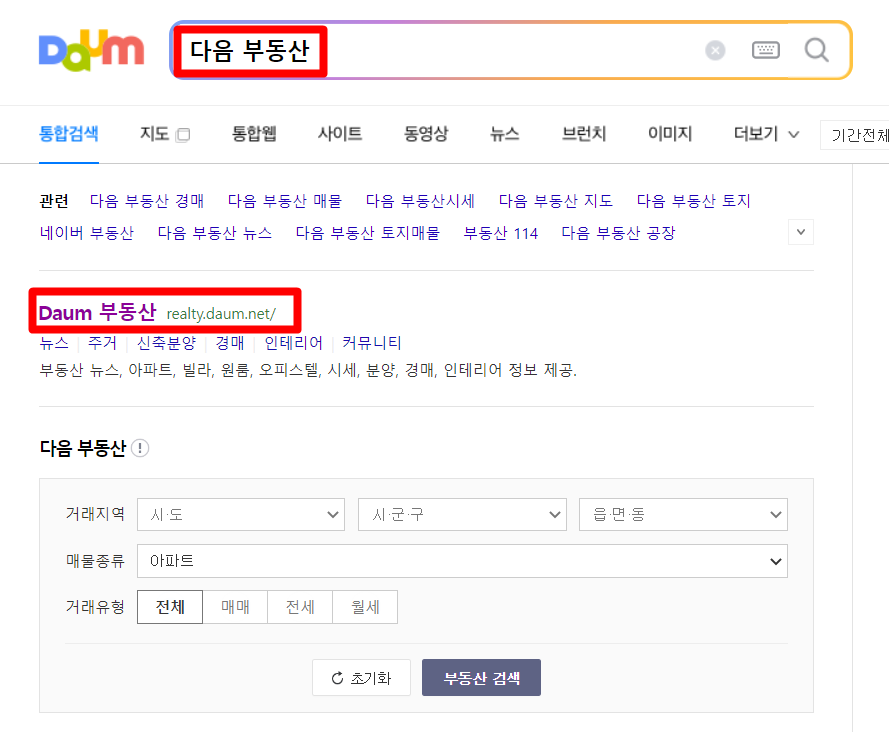This screenshot has height=732, width=889.
Task: Open the 읍·면·동 dropdown
Action: [x=683, y=514]
